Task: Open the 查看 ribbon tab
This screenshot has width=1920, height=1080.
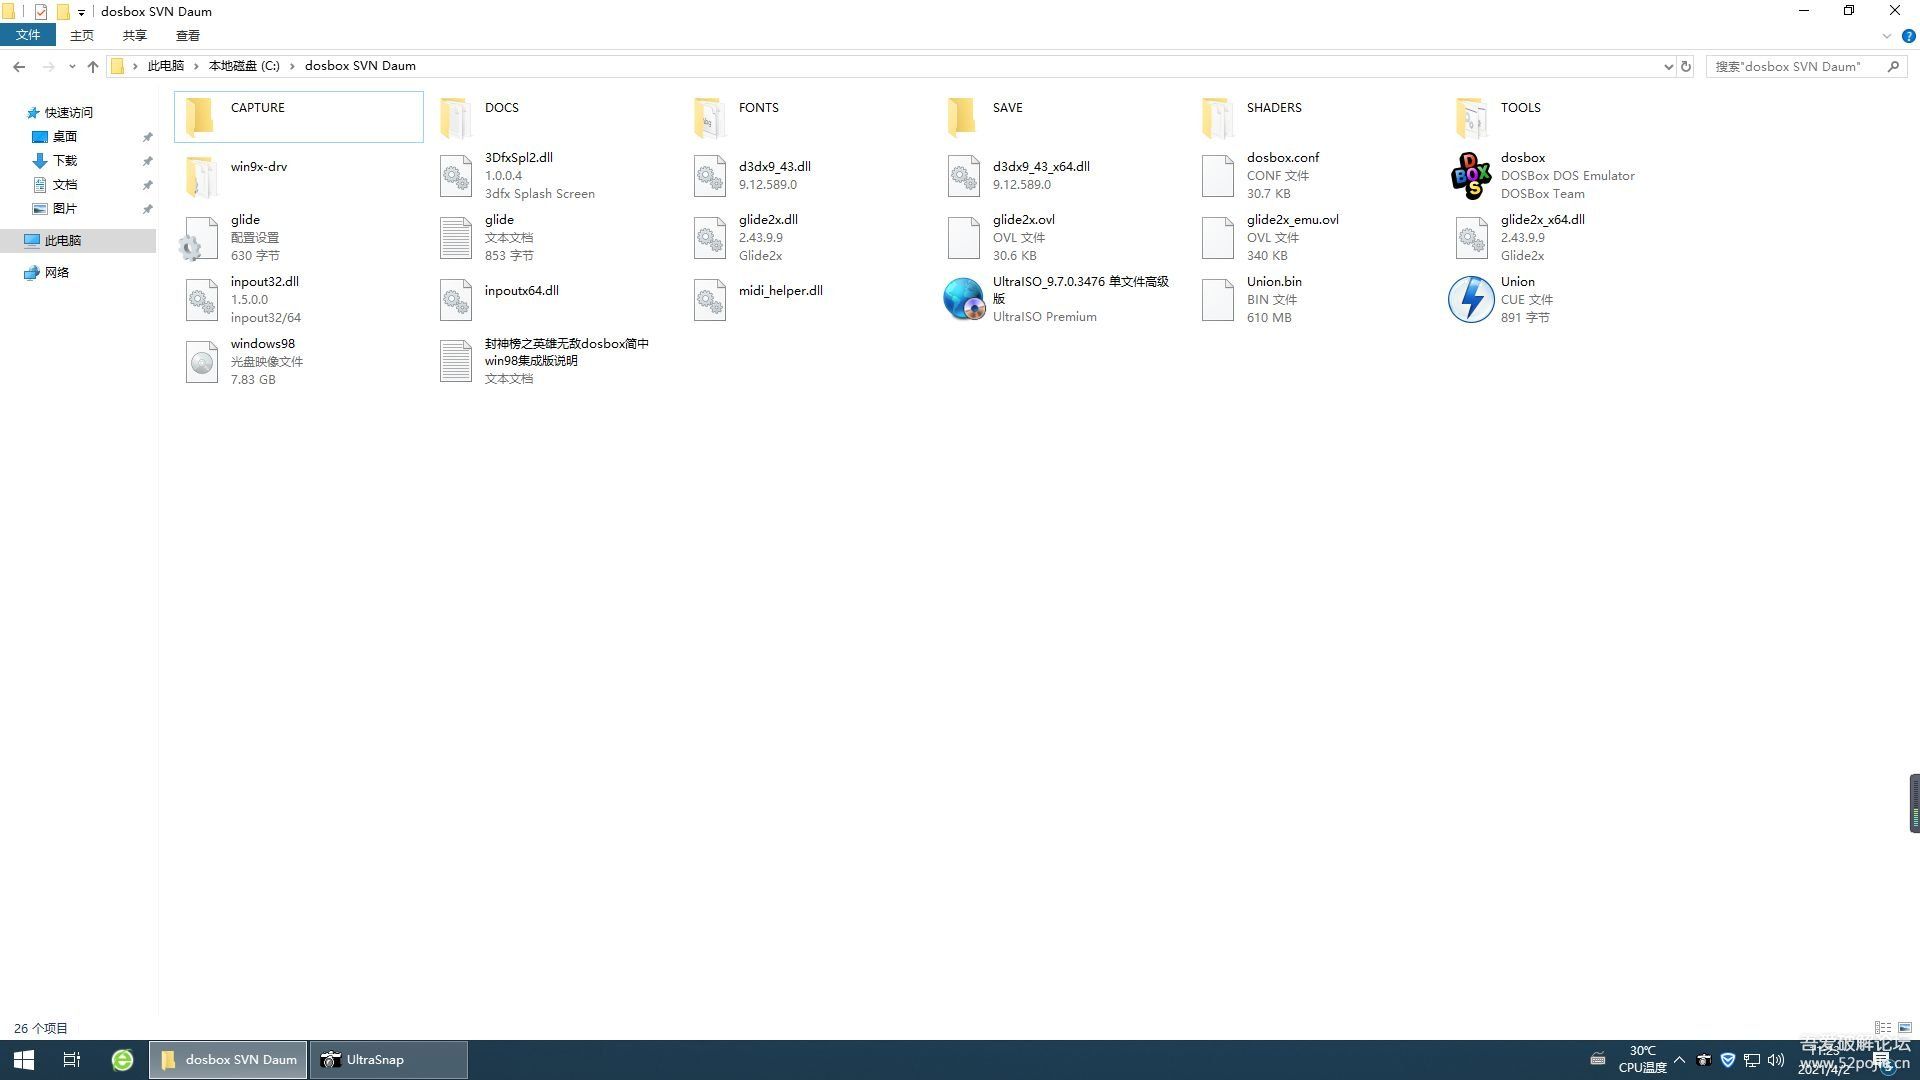Action: [187, 35]
